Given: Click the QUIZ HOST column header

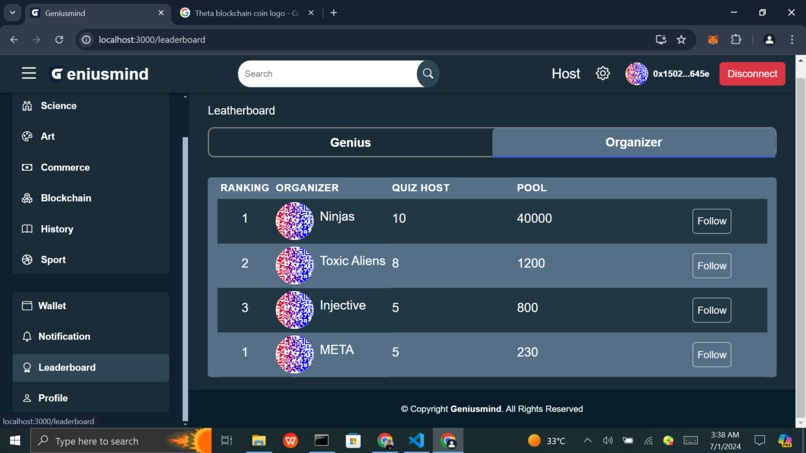Looking at the screenshot, I should pyautogui.click(x=420, y=188).
